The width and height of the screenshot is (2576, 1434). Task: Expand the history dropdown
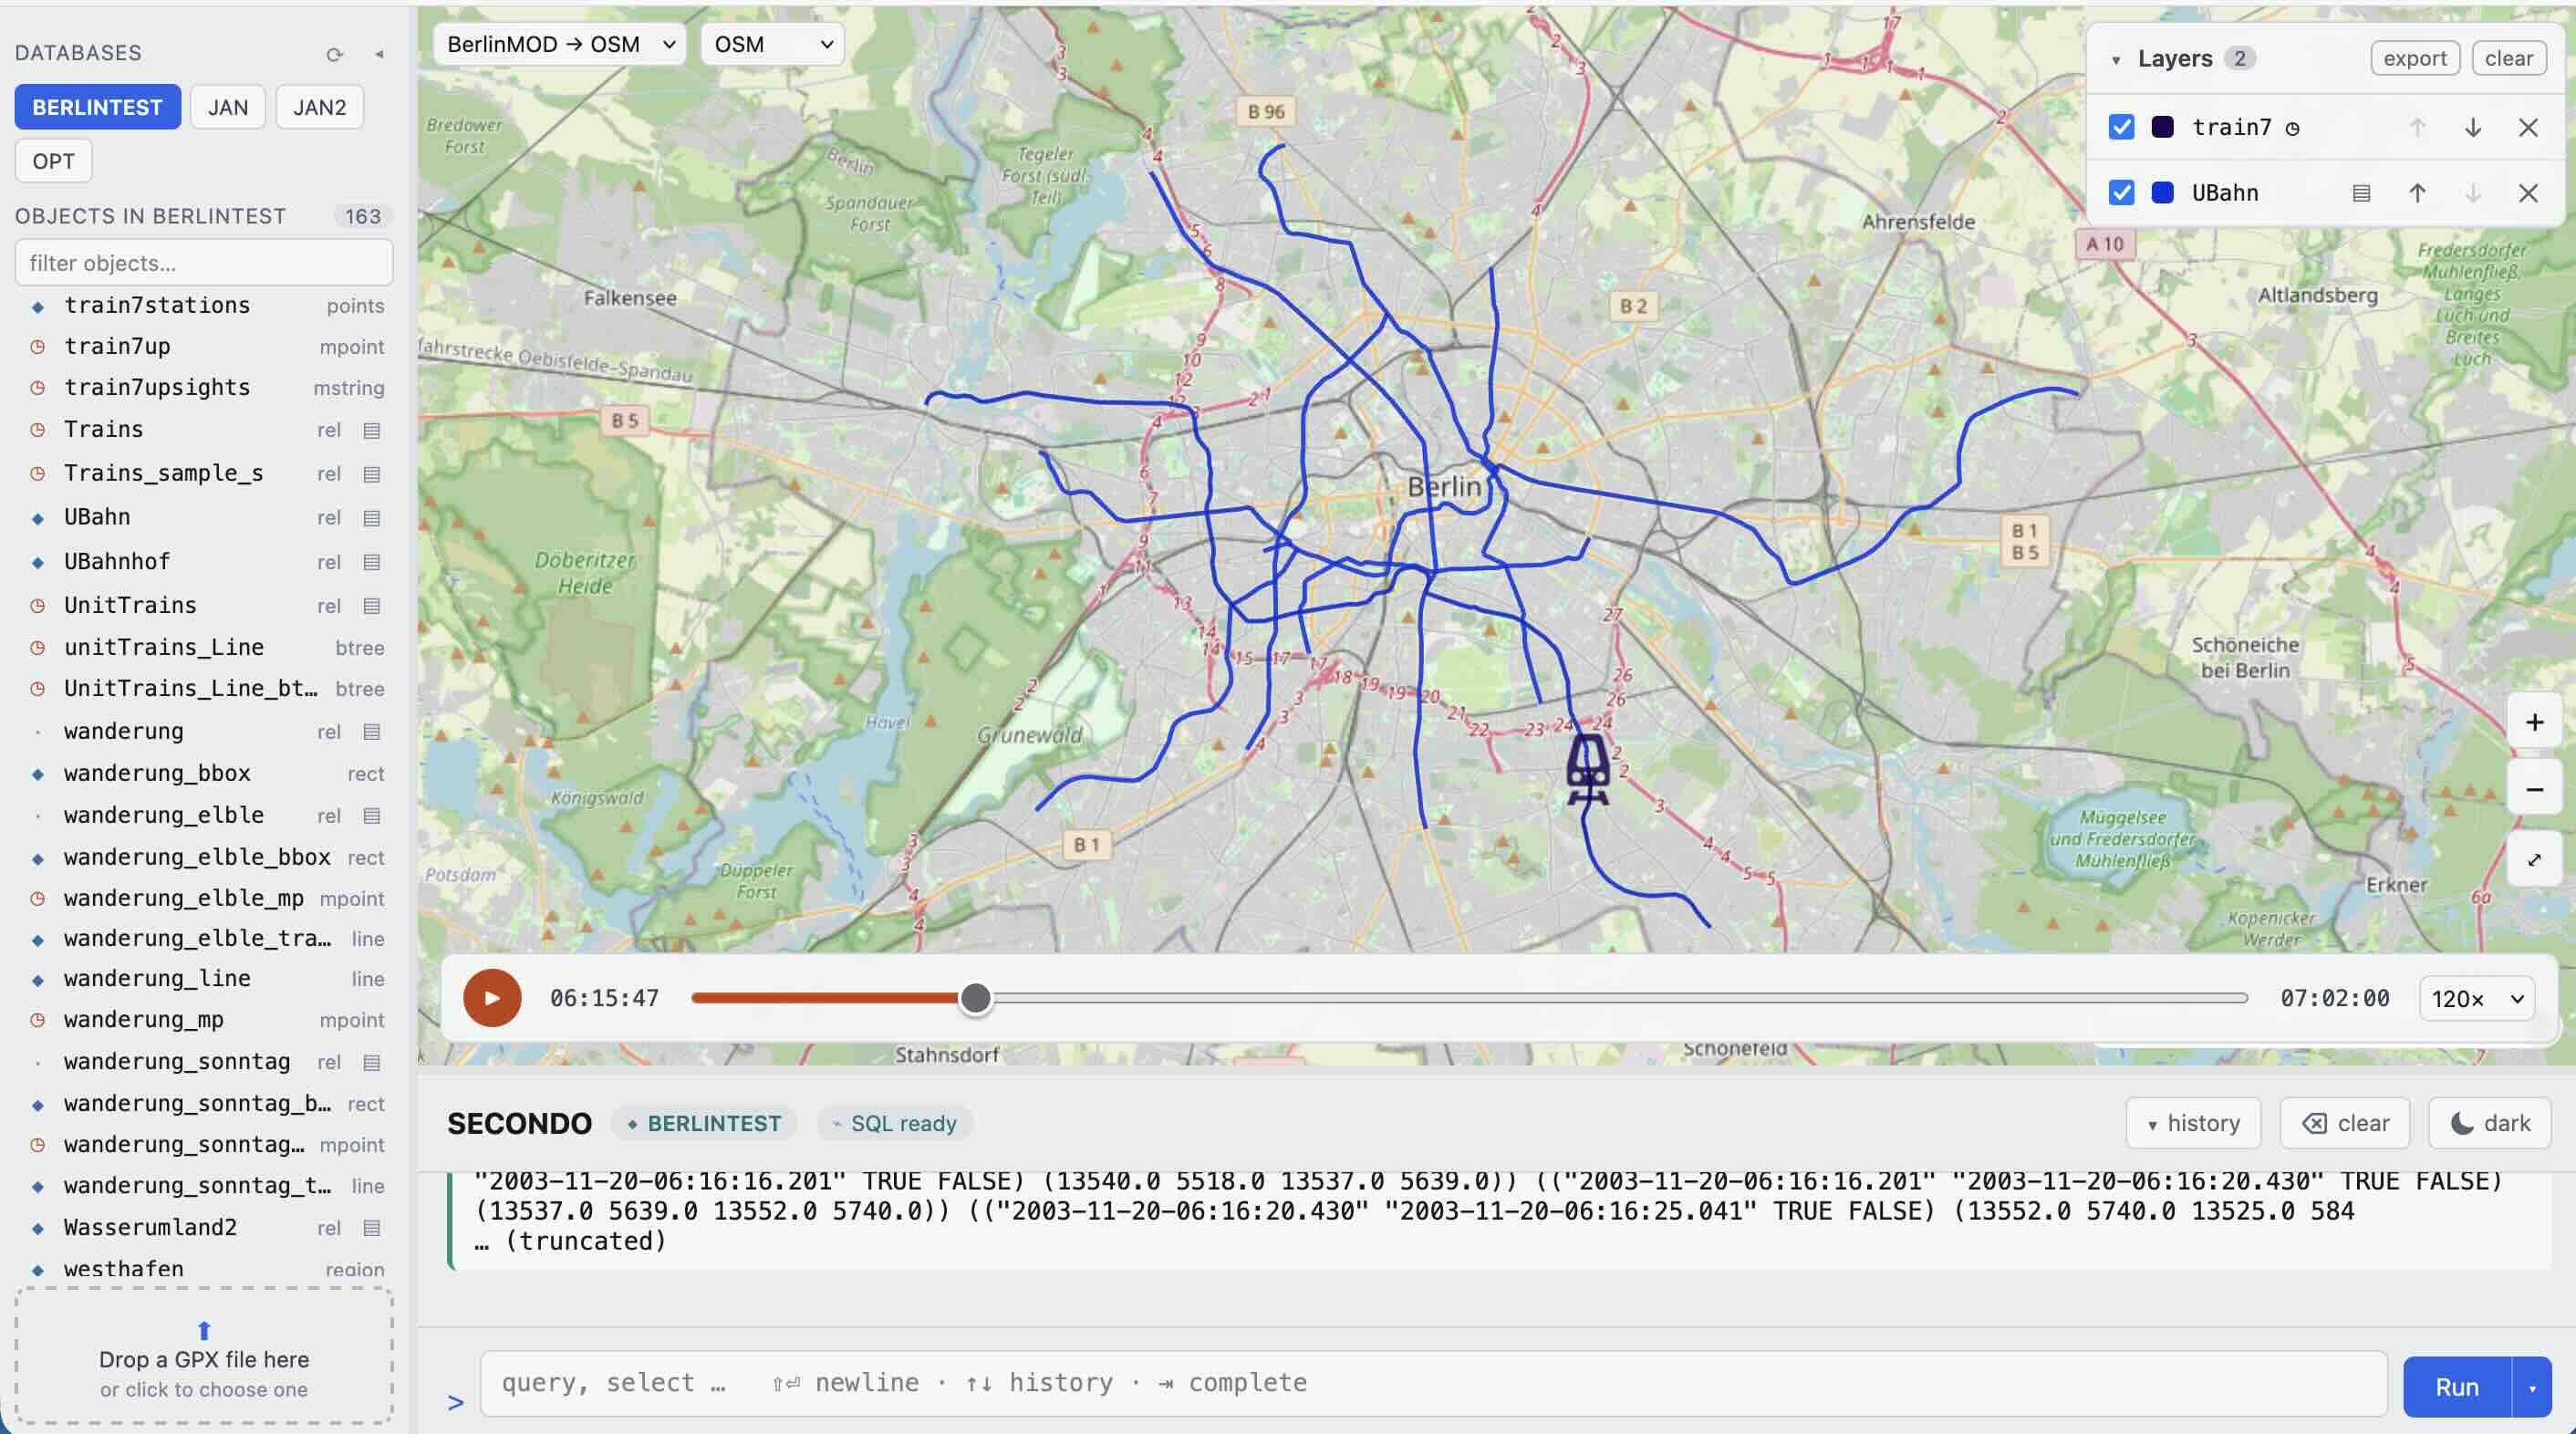coord(2194,1123)
